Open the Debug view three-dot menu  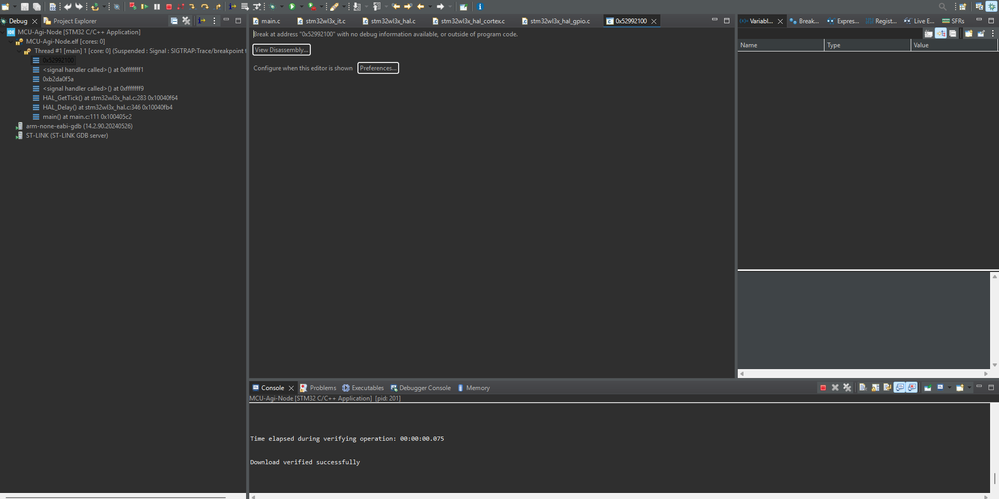(x=213, y=21)
